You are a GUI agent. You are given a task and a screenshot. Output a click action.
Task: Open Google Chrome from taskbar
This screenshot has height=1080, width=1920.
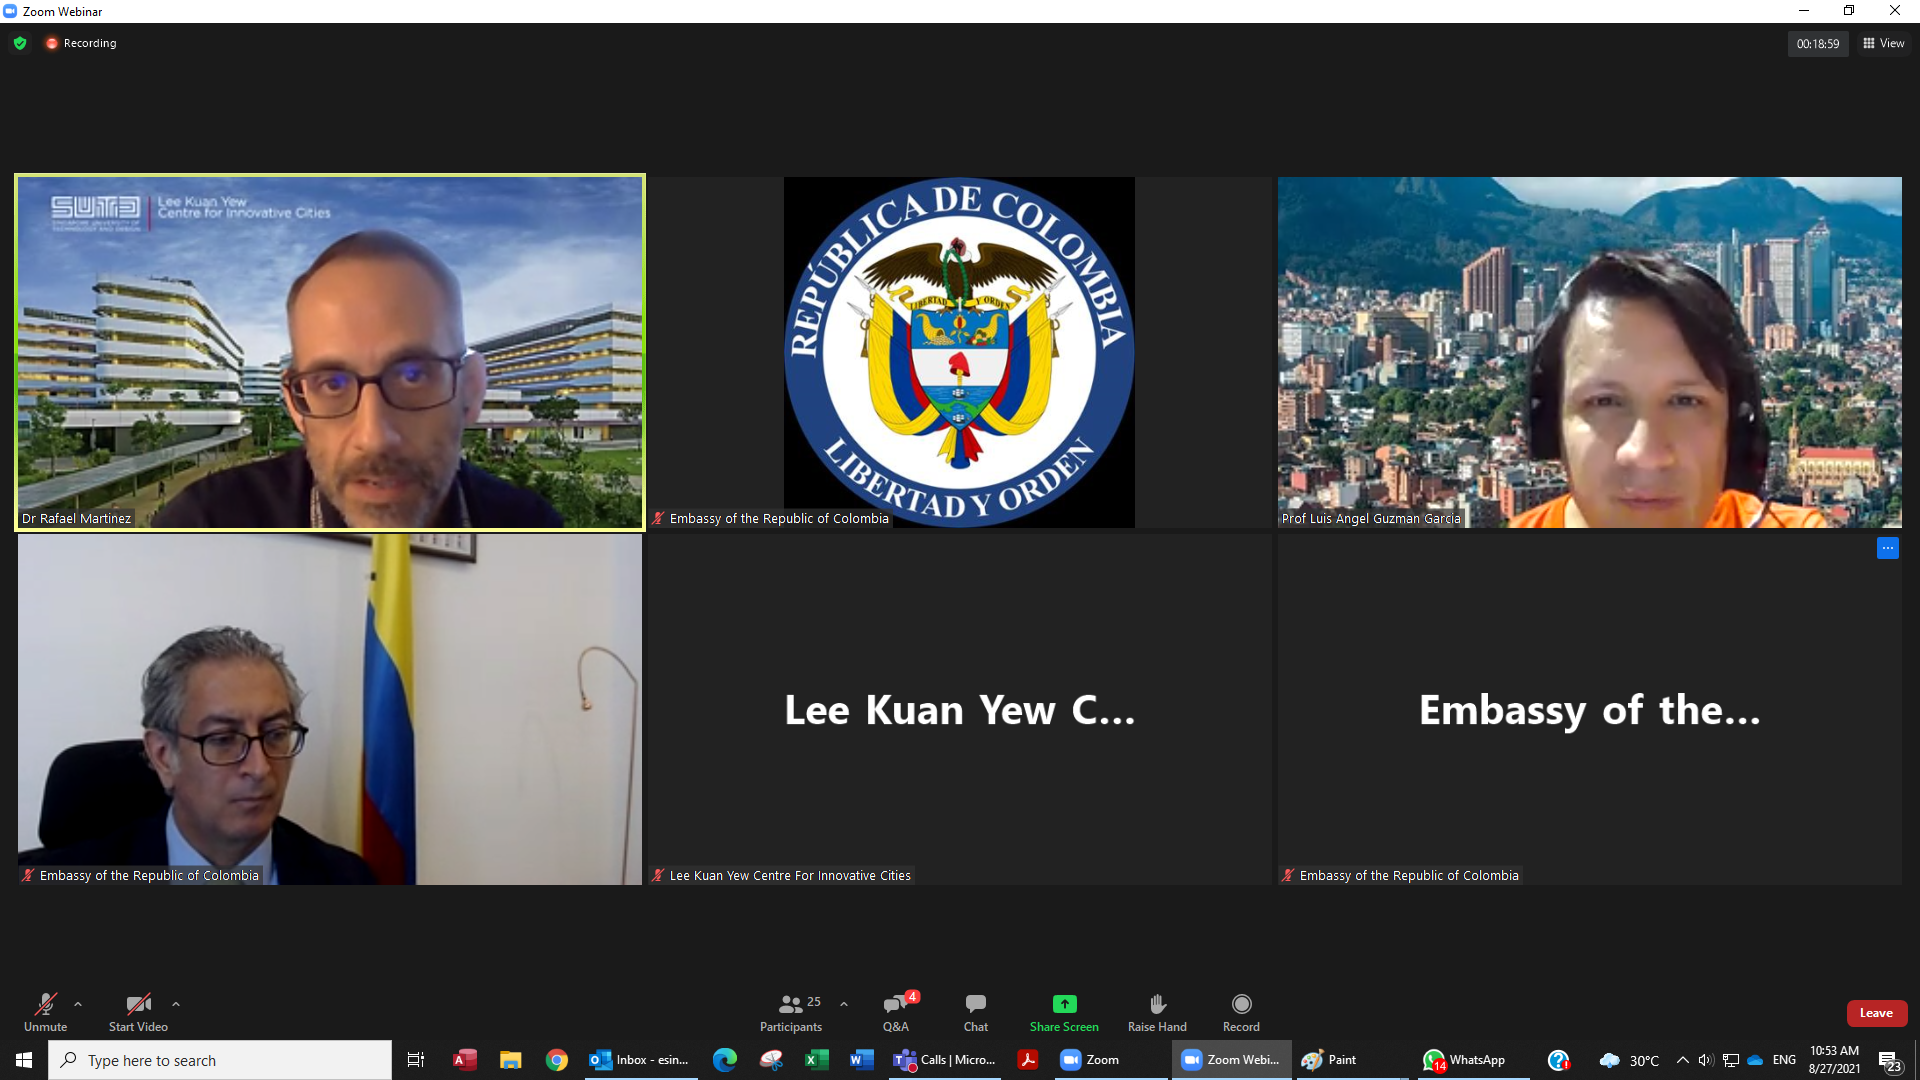pyautogui.click(x=557, y=1060)
